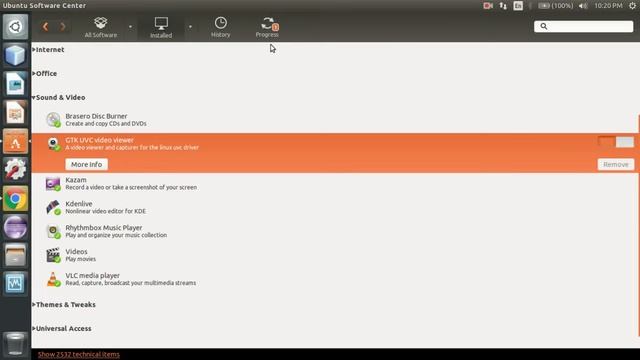
Task: Select Rhythmbox Music Player title
Action: click(x=104, y=228)
